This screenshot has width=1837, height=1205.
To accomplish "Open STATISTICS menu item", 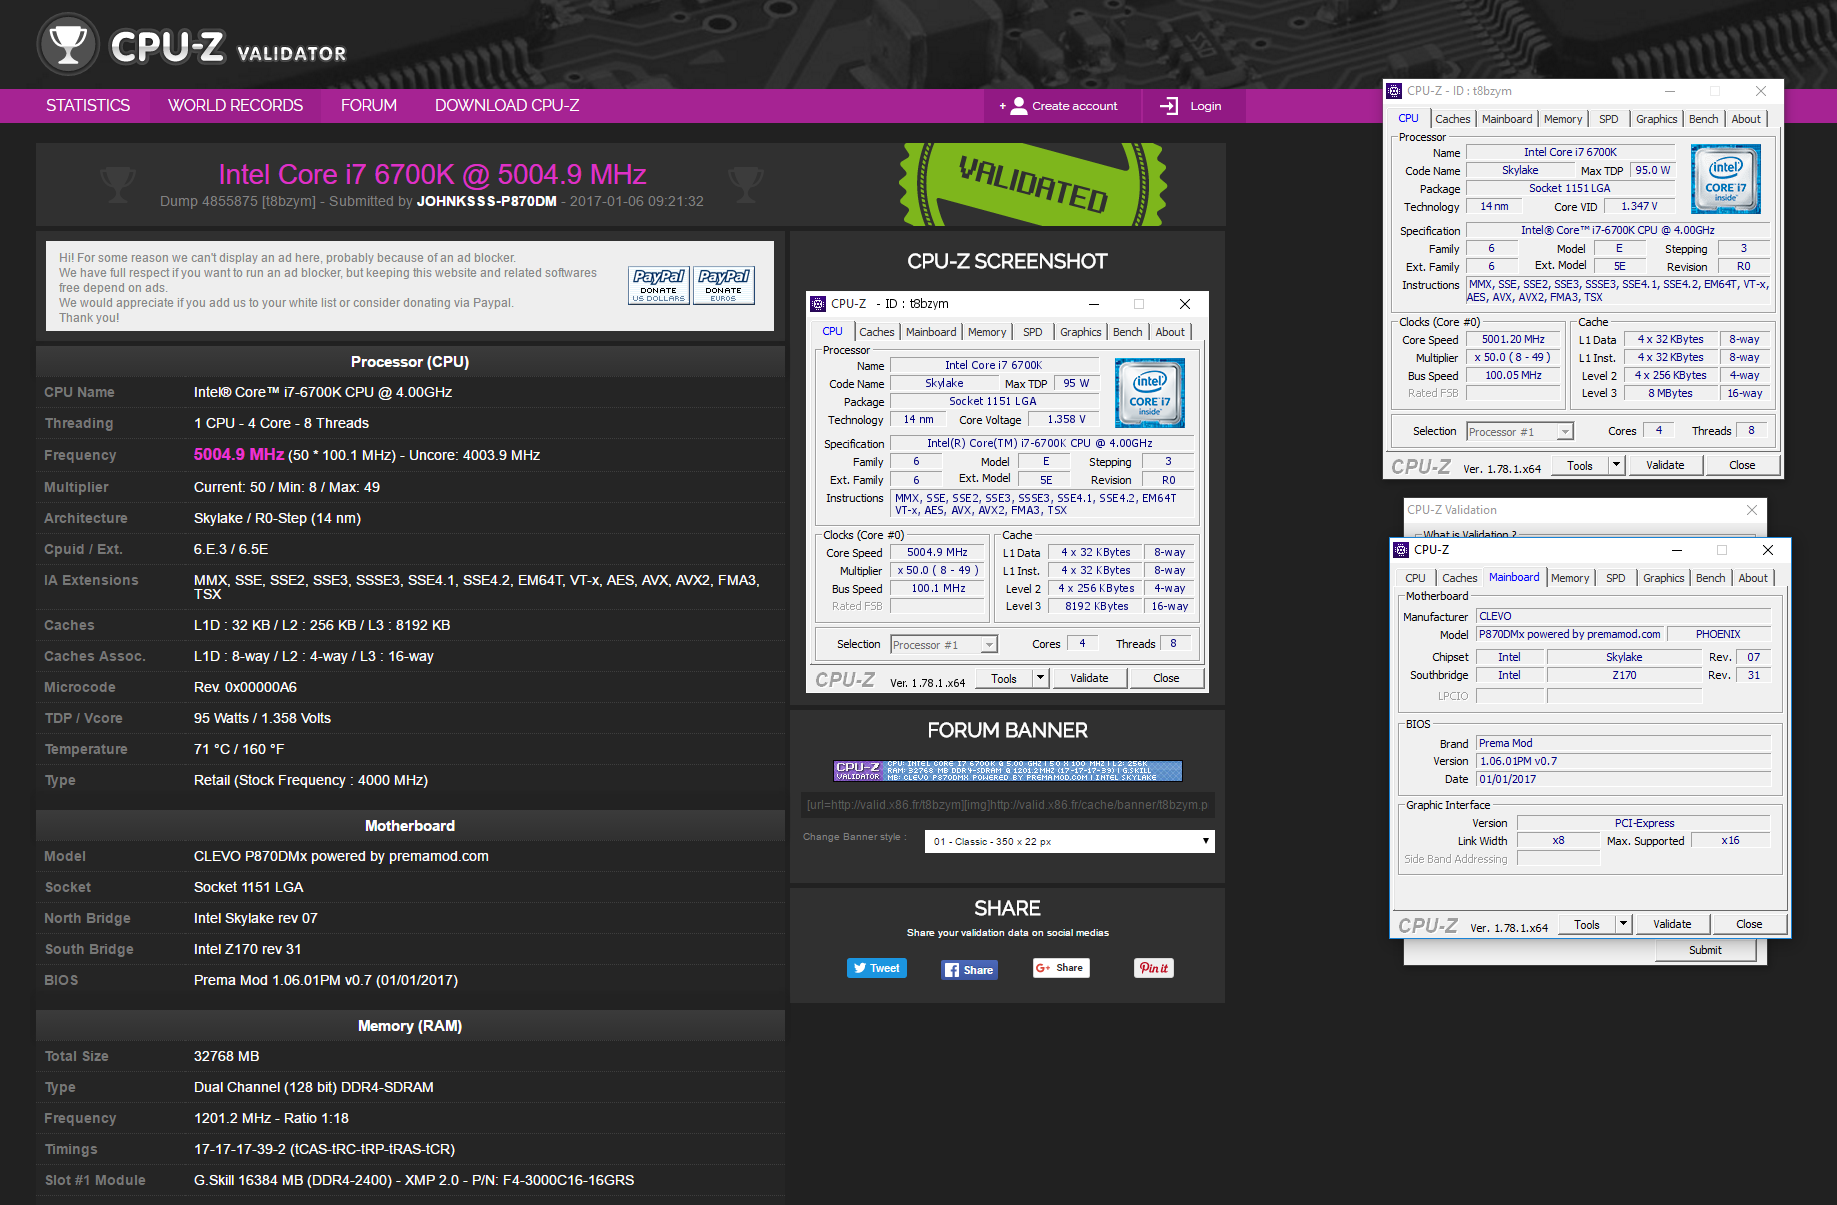I will [88, 106].
